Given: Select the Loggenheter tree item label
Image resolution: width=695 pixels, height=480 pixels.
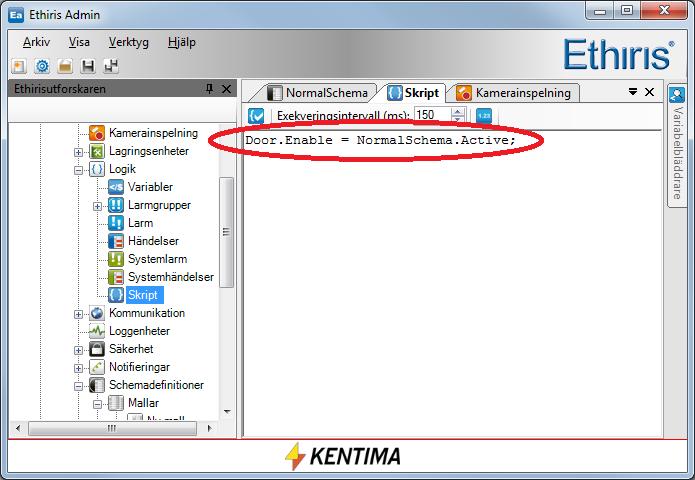Looking at the screenshot, I should click(x=139, y=331).
